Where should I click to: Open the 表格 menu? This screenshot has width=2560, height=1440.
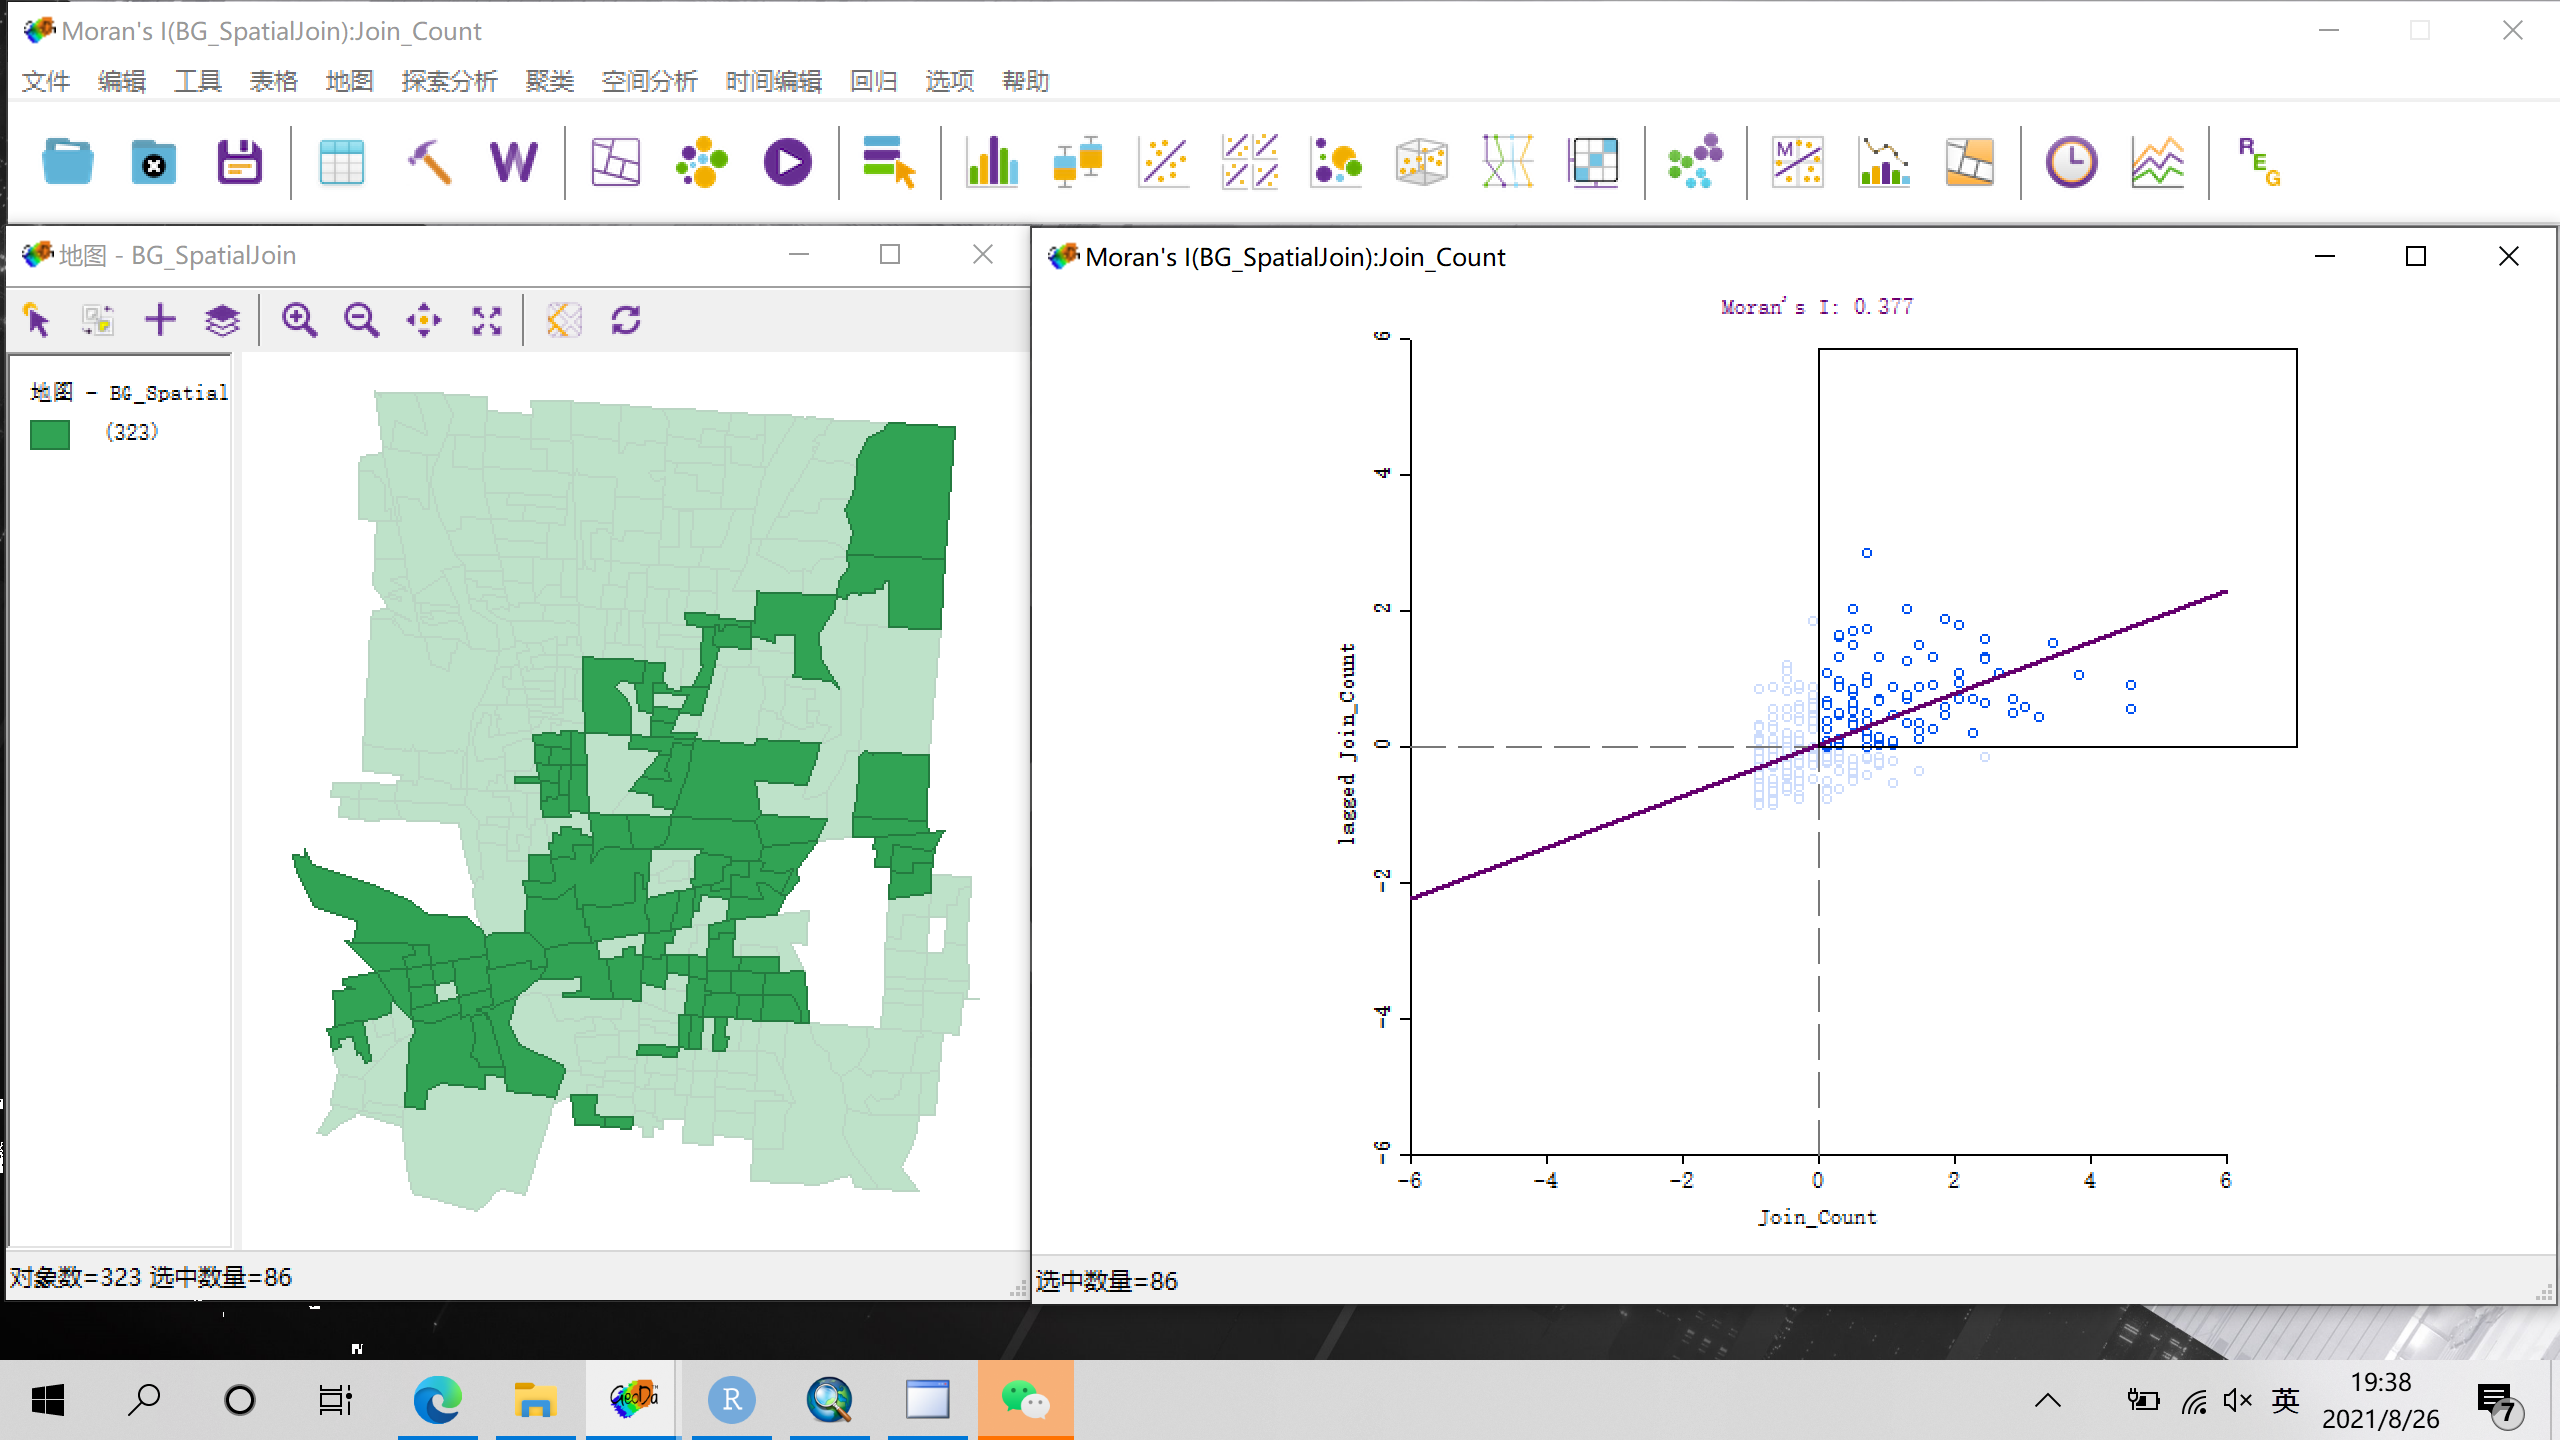point(274,81)
